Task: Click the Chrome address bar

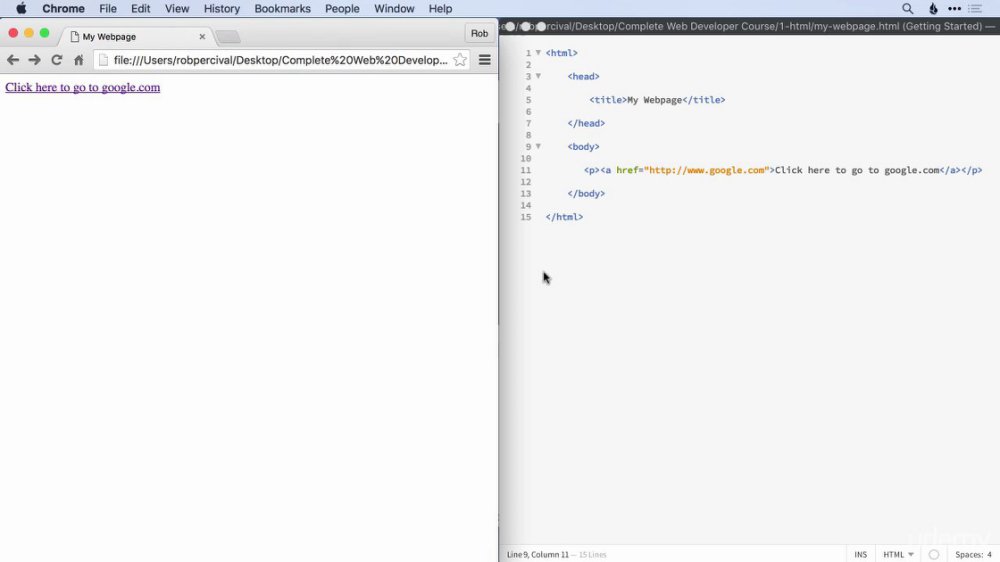Action: click(281, 60)
